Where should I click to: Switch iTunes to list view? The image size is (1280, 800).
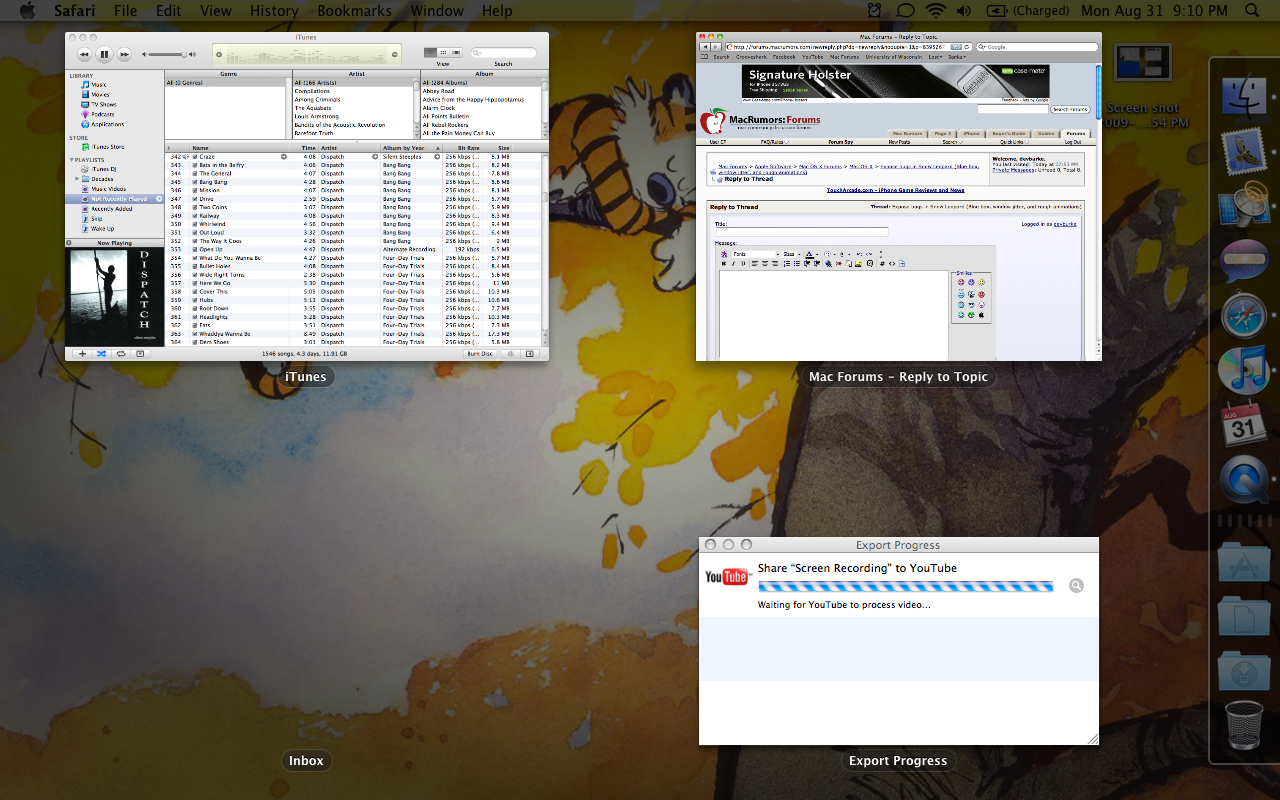click(431, 52)
